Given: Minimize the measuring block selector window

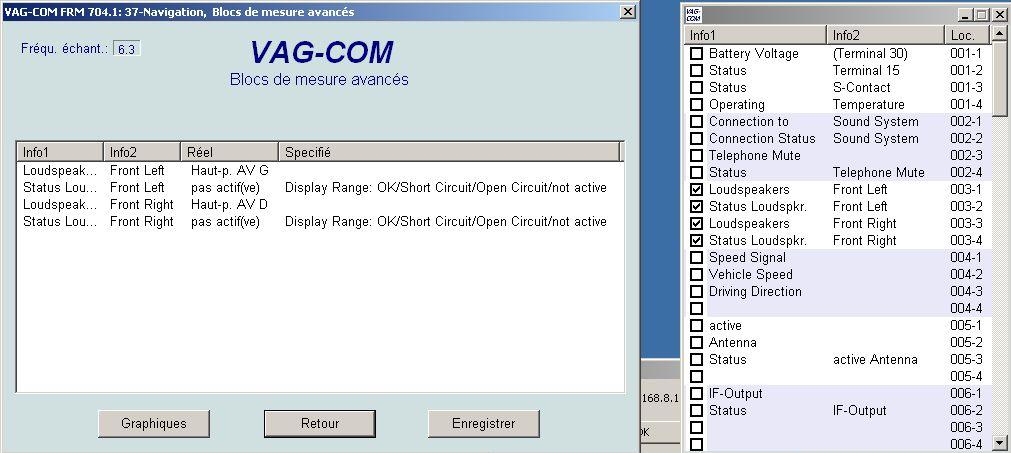Looking at the screenshot, I should (966, 14).
